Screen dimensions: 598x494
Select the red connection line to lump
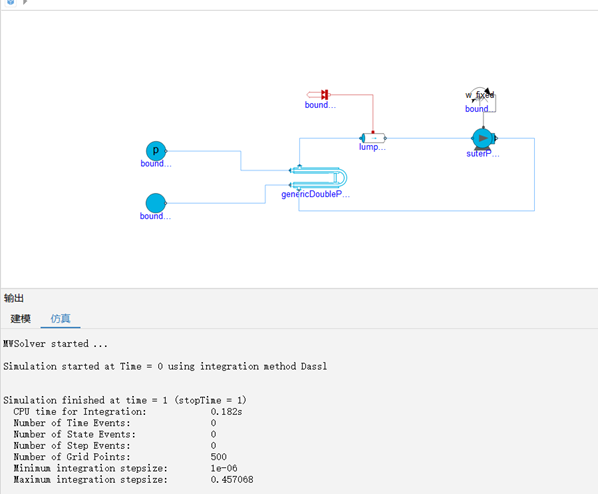373,111
